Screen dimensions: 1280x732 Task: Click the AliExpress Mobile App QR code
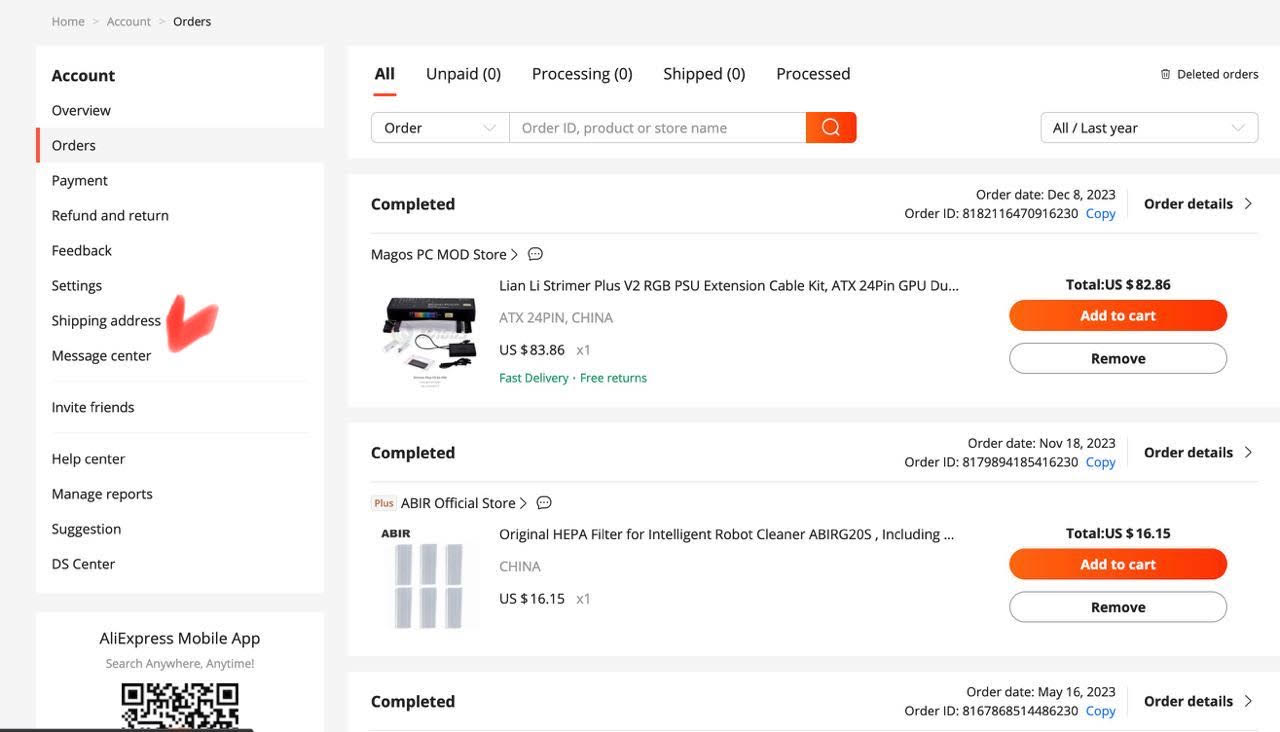(x=180, y=707)
